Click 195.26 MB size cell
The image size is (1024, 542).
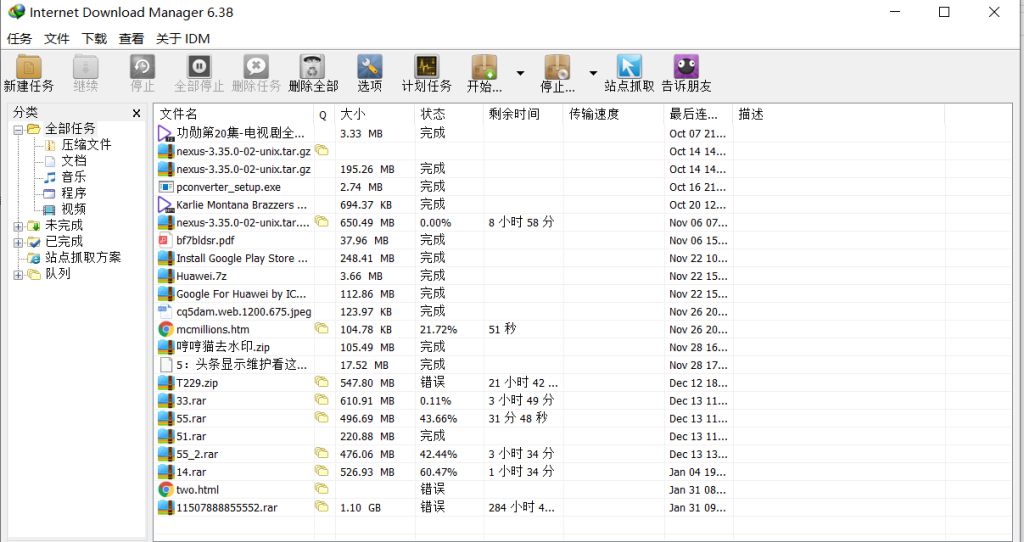[367, 169]
